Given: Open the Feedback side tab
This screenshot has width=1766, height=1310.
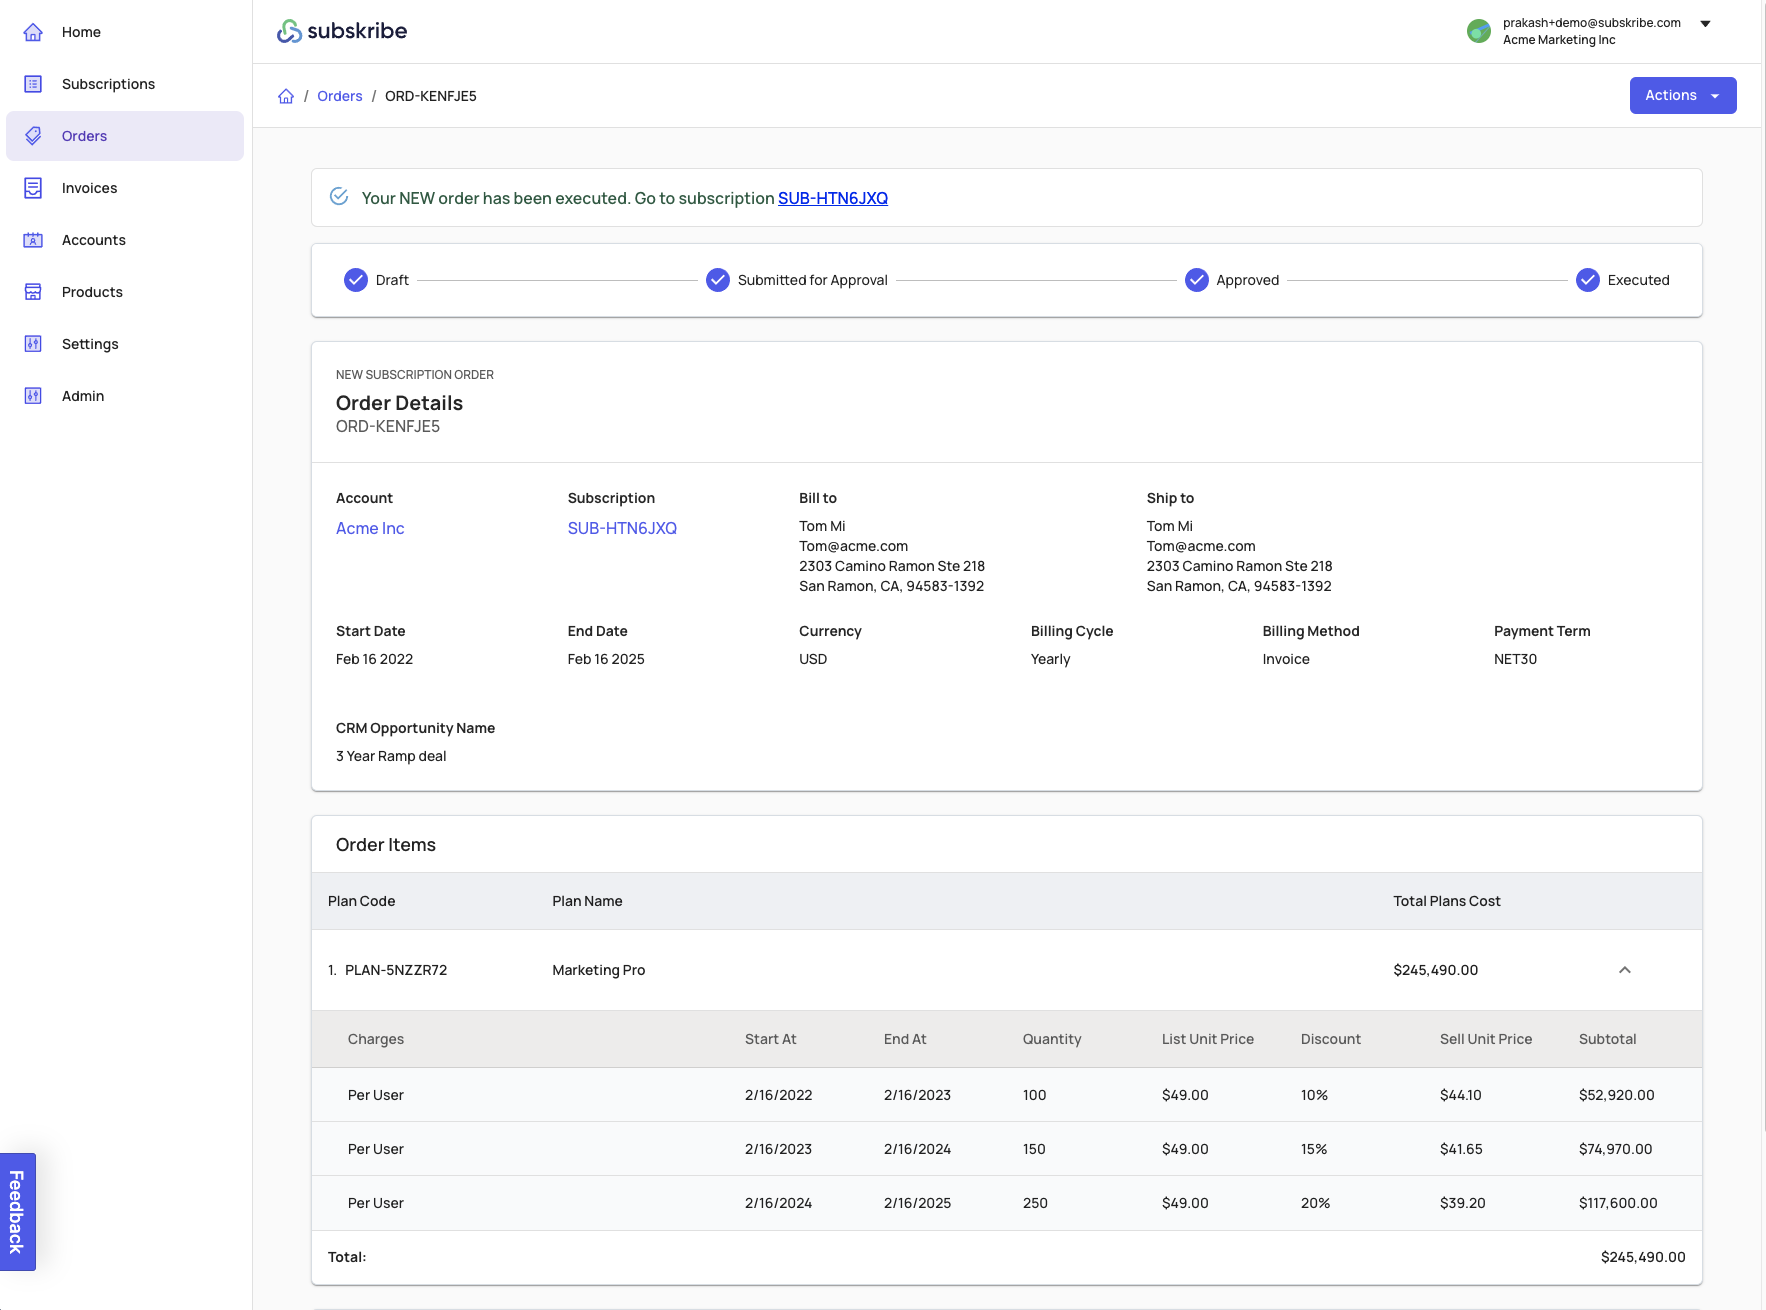Looking at the screenshot, I should [x=17, y=1211].
